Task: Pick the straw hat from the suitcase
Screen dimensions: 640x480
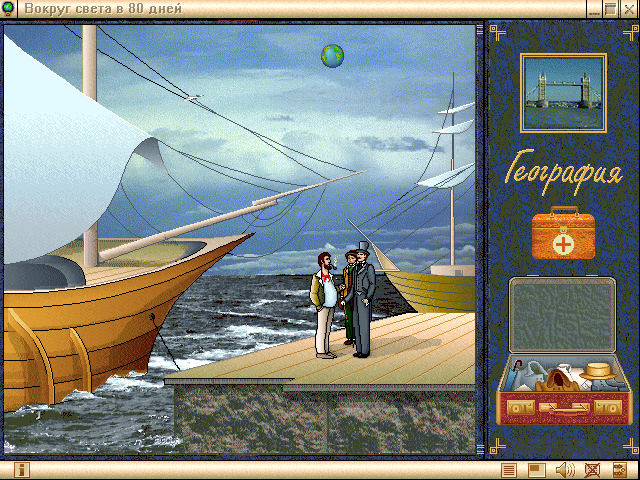Action: coord(598,371)
